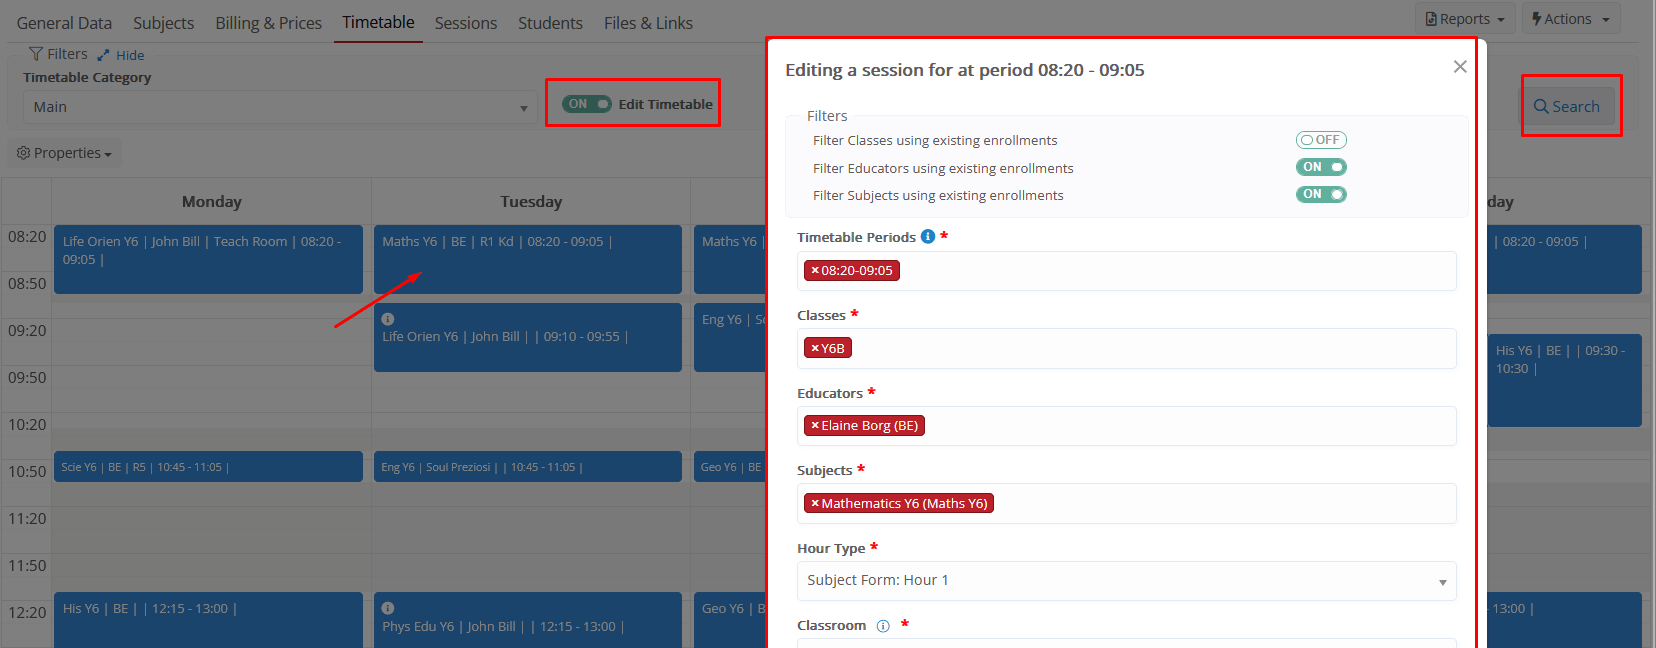
Task: Click the info icon next to Classroom
Action: pos(883,626)
